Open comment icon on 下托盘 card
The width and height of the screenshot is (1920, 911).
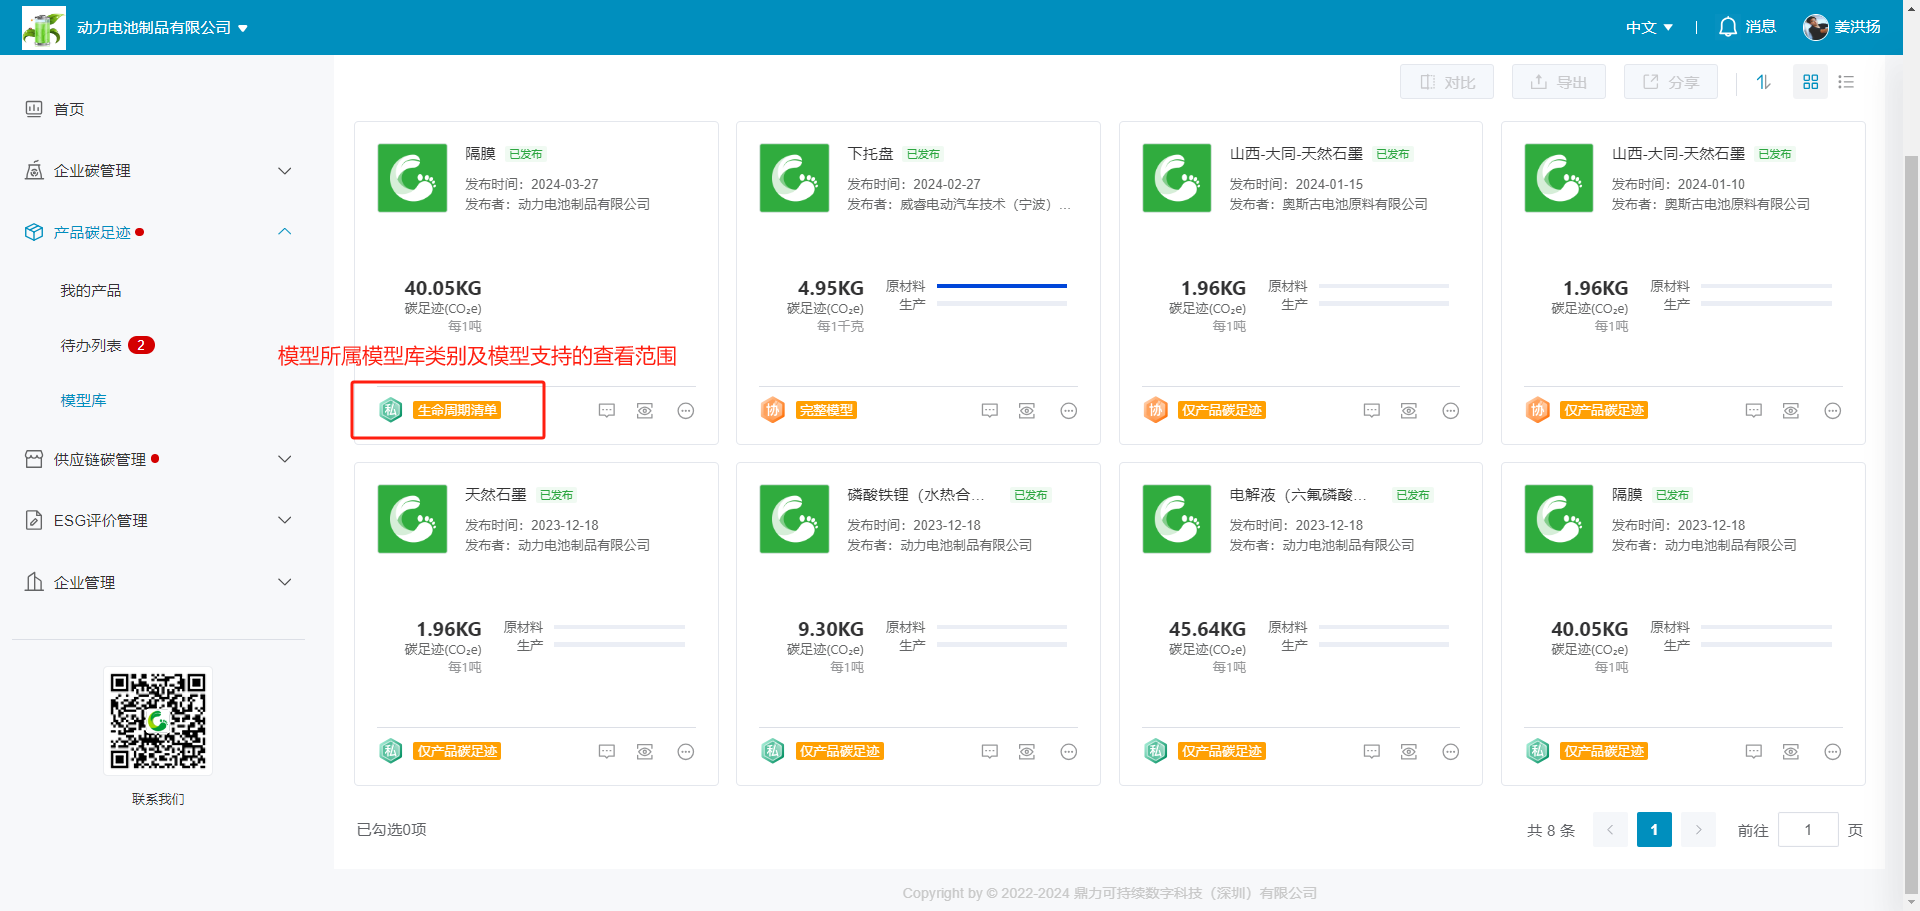(x=989, y=411)
